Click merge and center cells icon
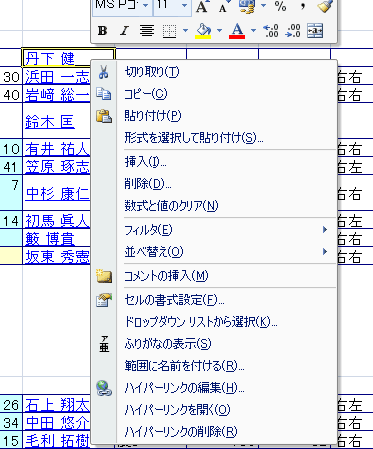Image resolution: width=373 pixels, height=449 pixels. coord(315,31)
